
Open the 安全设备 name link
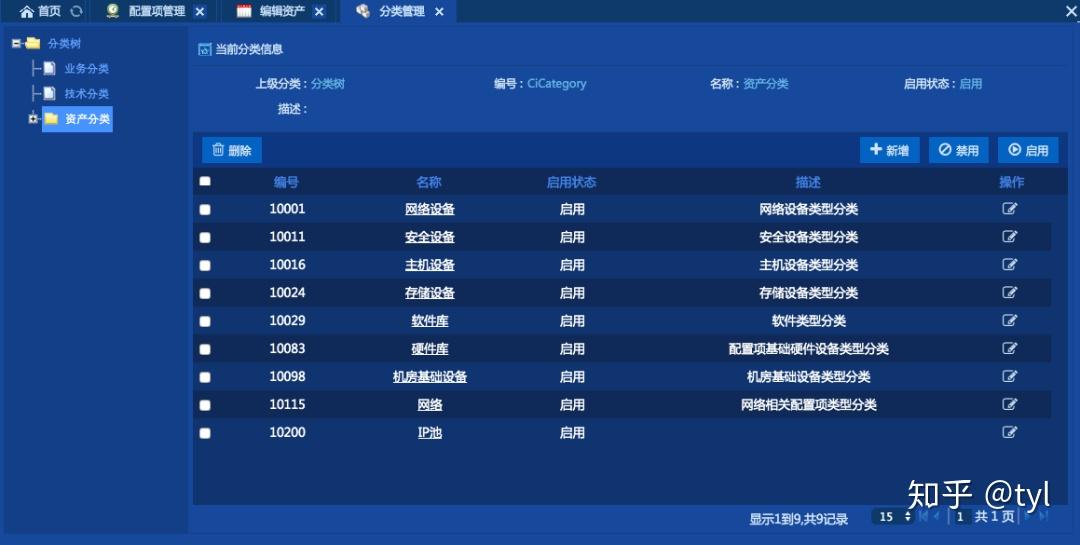click(x=430, y=237)
